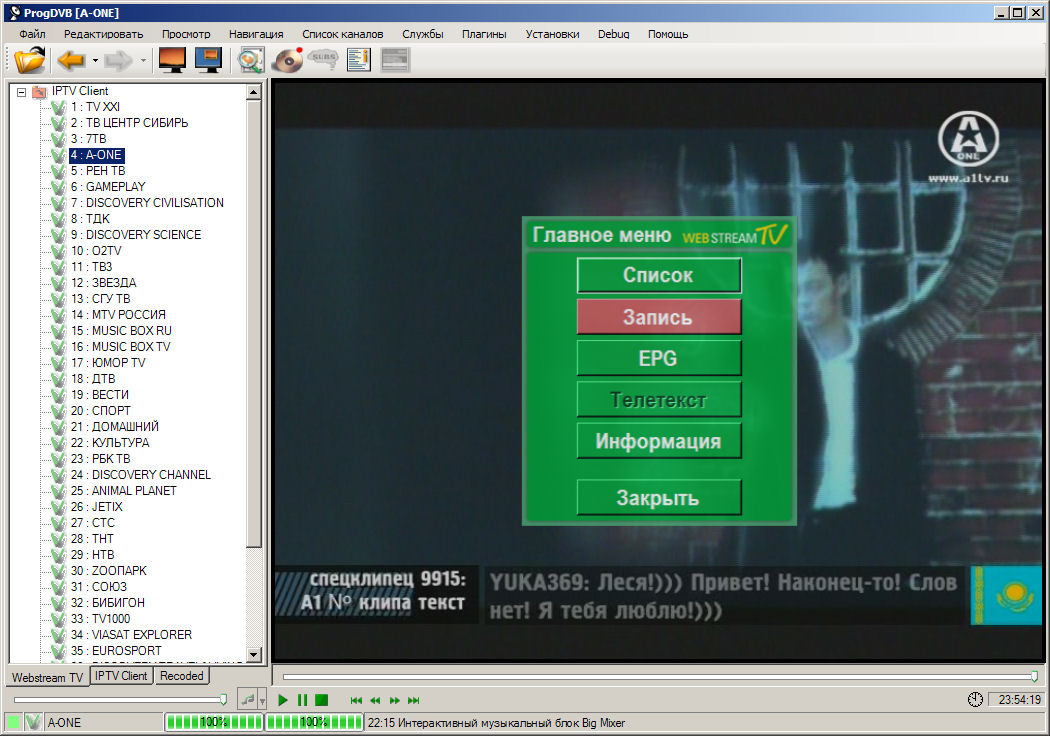This screenshot has height=736, width=1050.
Task: Click Закрыть to close the overlay menu
Action: (659, 498)
